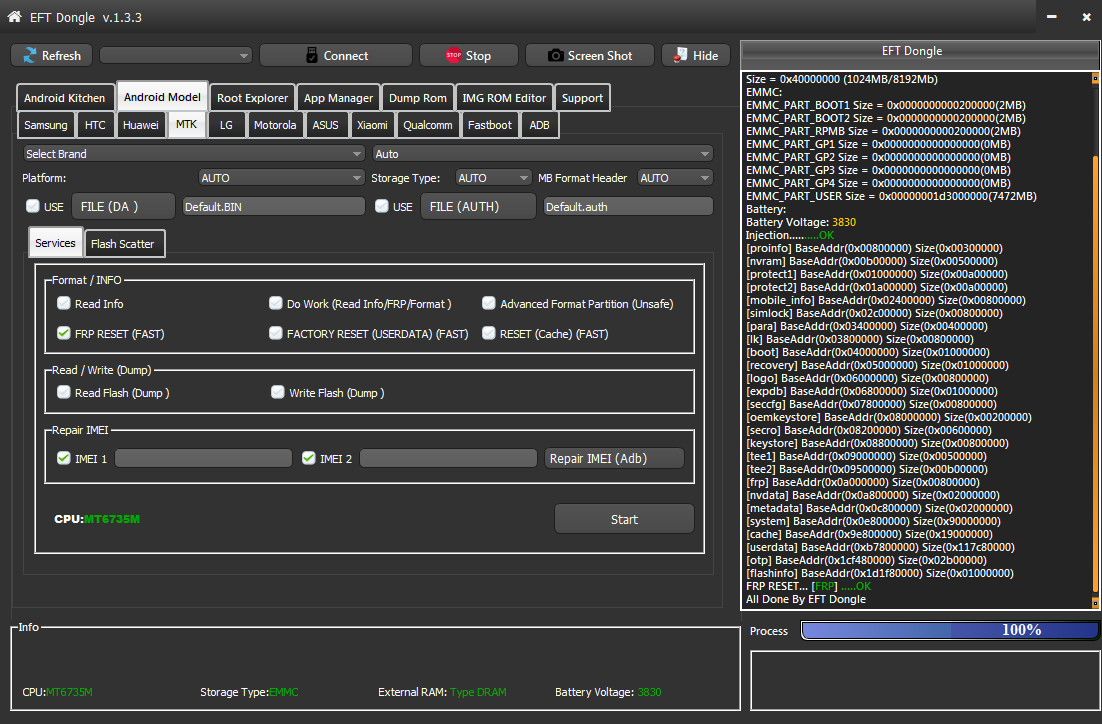
Task: Toggle USE checkbox for FILE (AUTH)
Action: click(x=382, y=206)
